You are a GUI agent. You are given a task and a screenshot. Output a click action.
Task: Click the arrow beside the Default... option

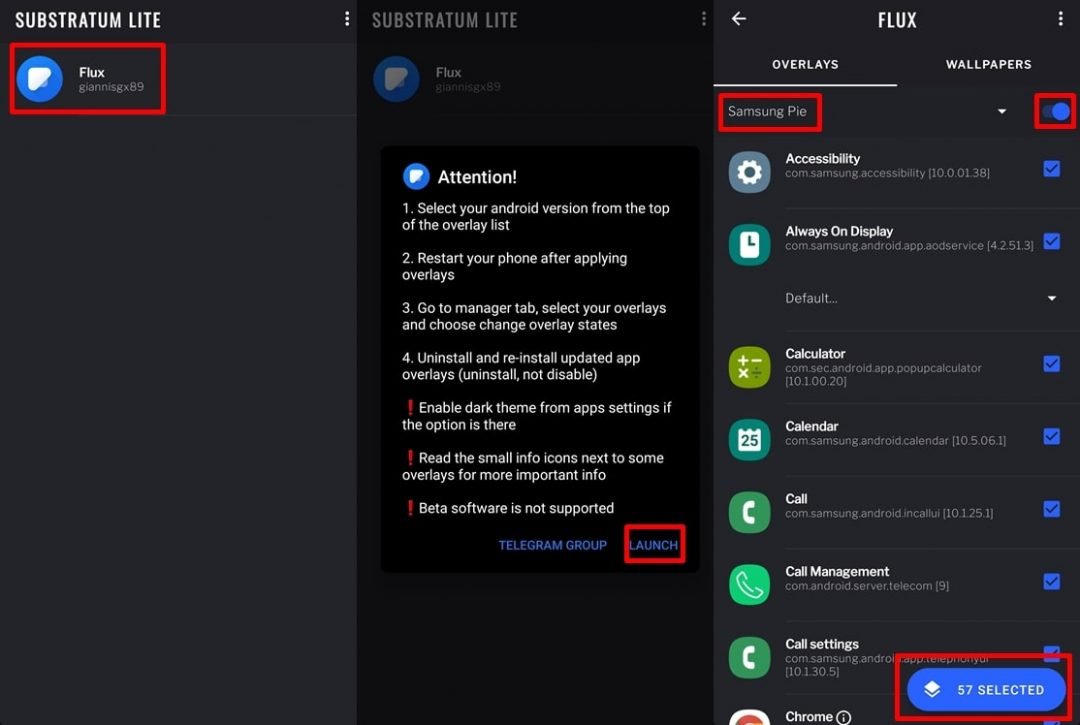[1052, 298]
